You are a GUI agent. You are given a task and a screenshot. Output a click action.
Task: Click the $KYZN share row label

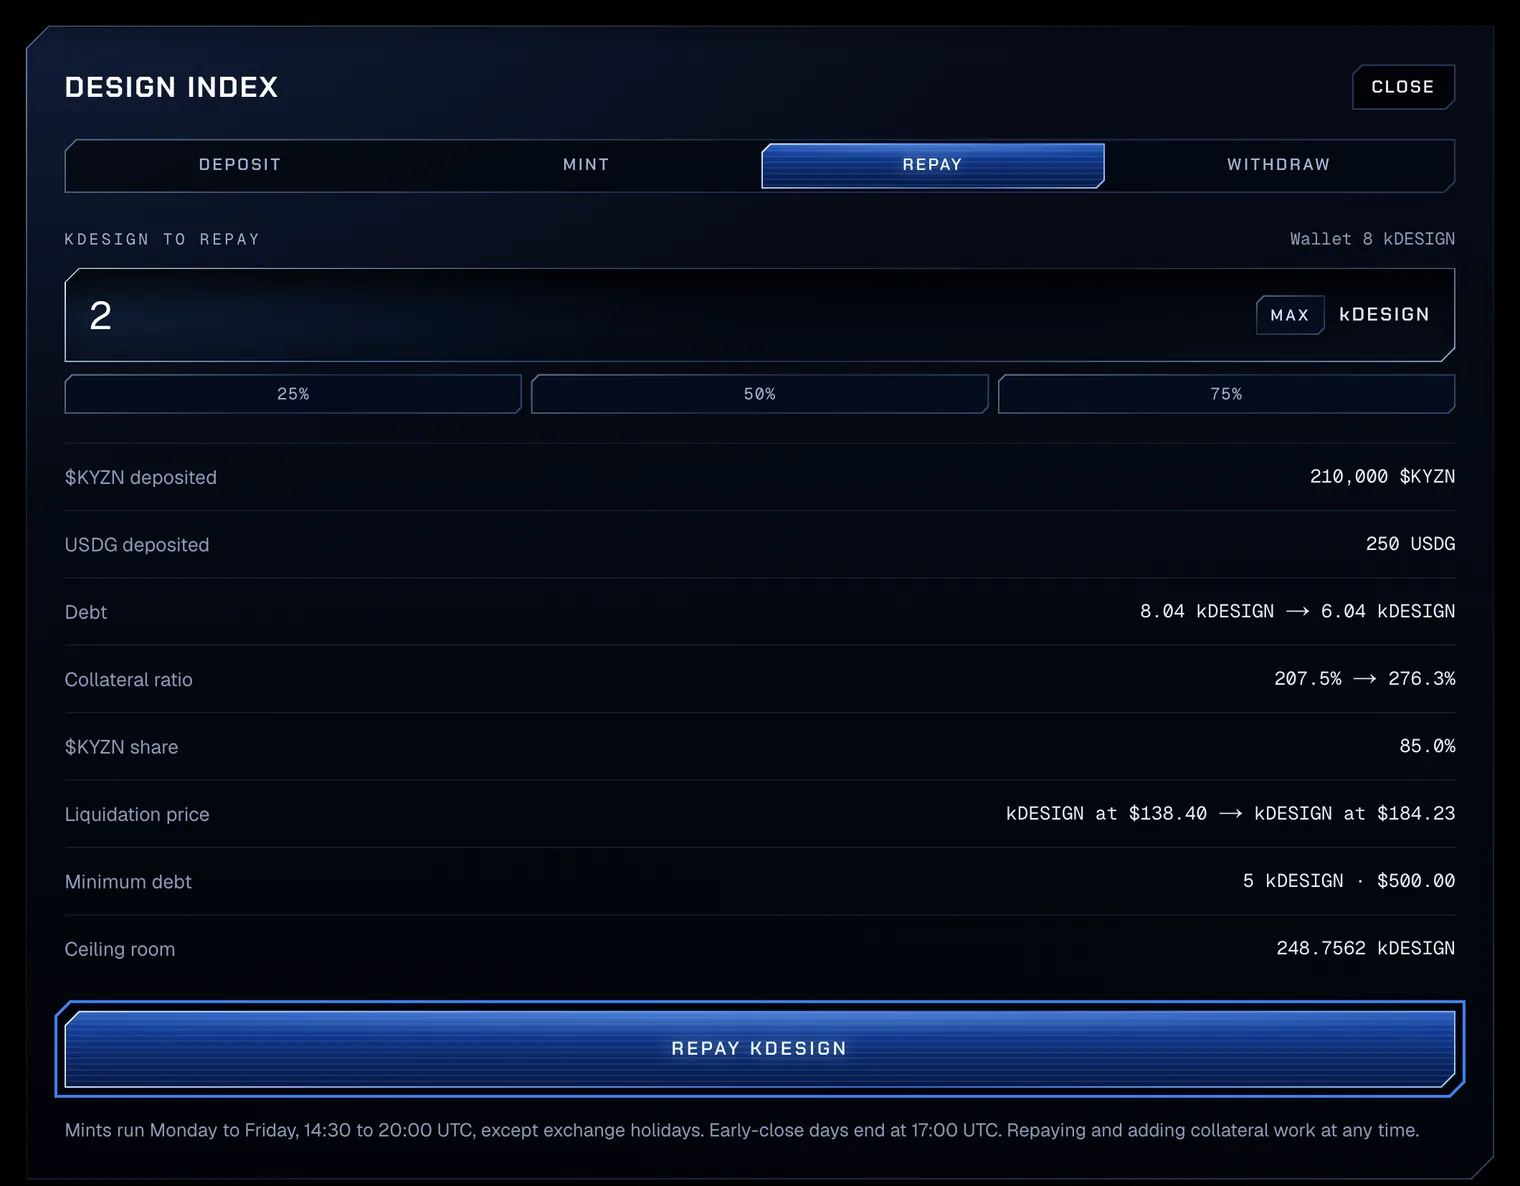(x=122, y=747)
